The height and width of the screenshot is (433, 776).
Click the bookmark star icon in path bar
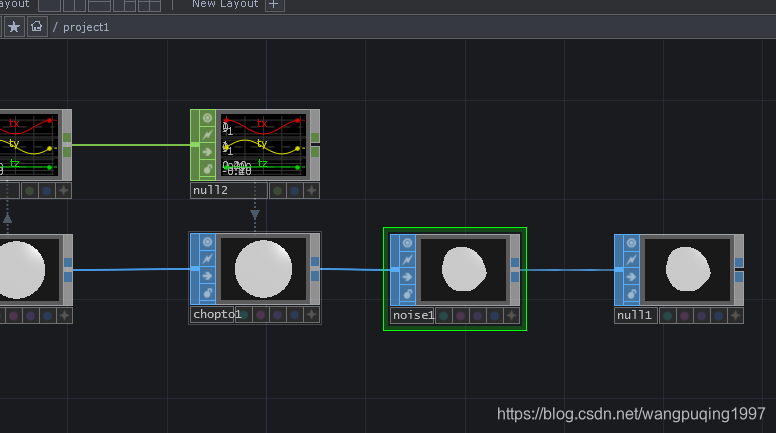[14, 27]
